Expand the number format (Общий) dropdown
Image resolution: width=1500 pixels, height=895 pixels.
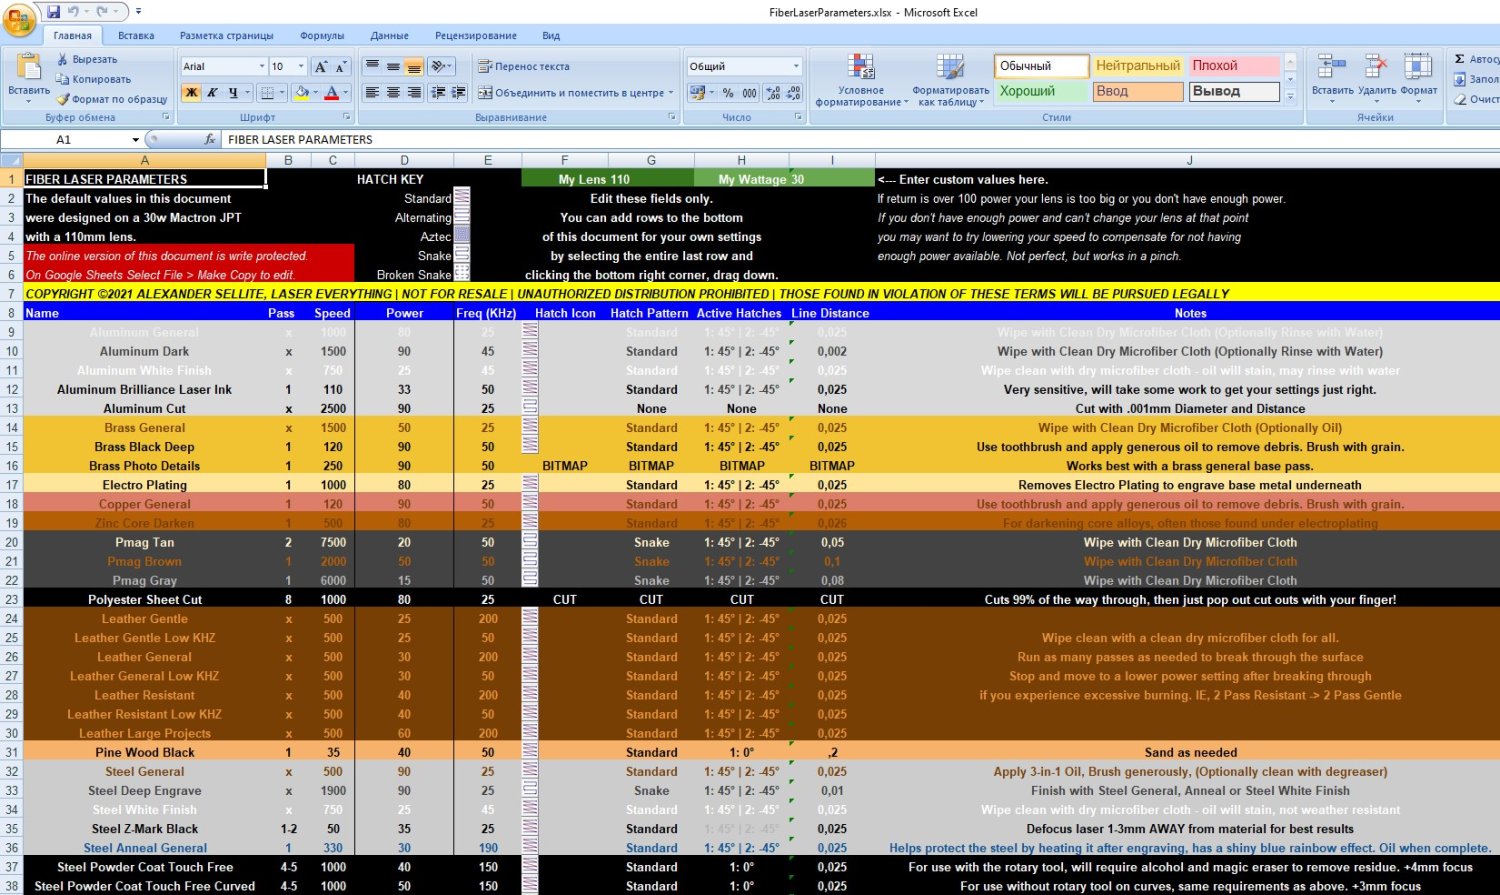(796, 67)
